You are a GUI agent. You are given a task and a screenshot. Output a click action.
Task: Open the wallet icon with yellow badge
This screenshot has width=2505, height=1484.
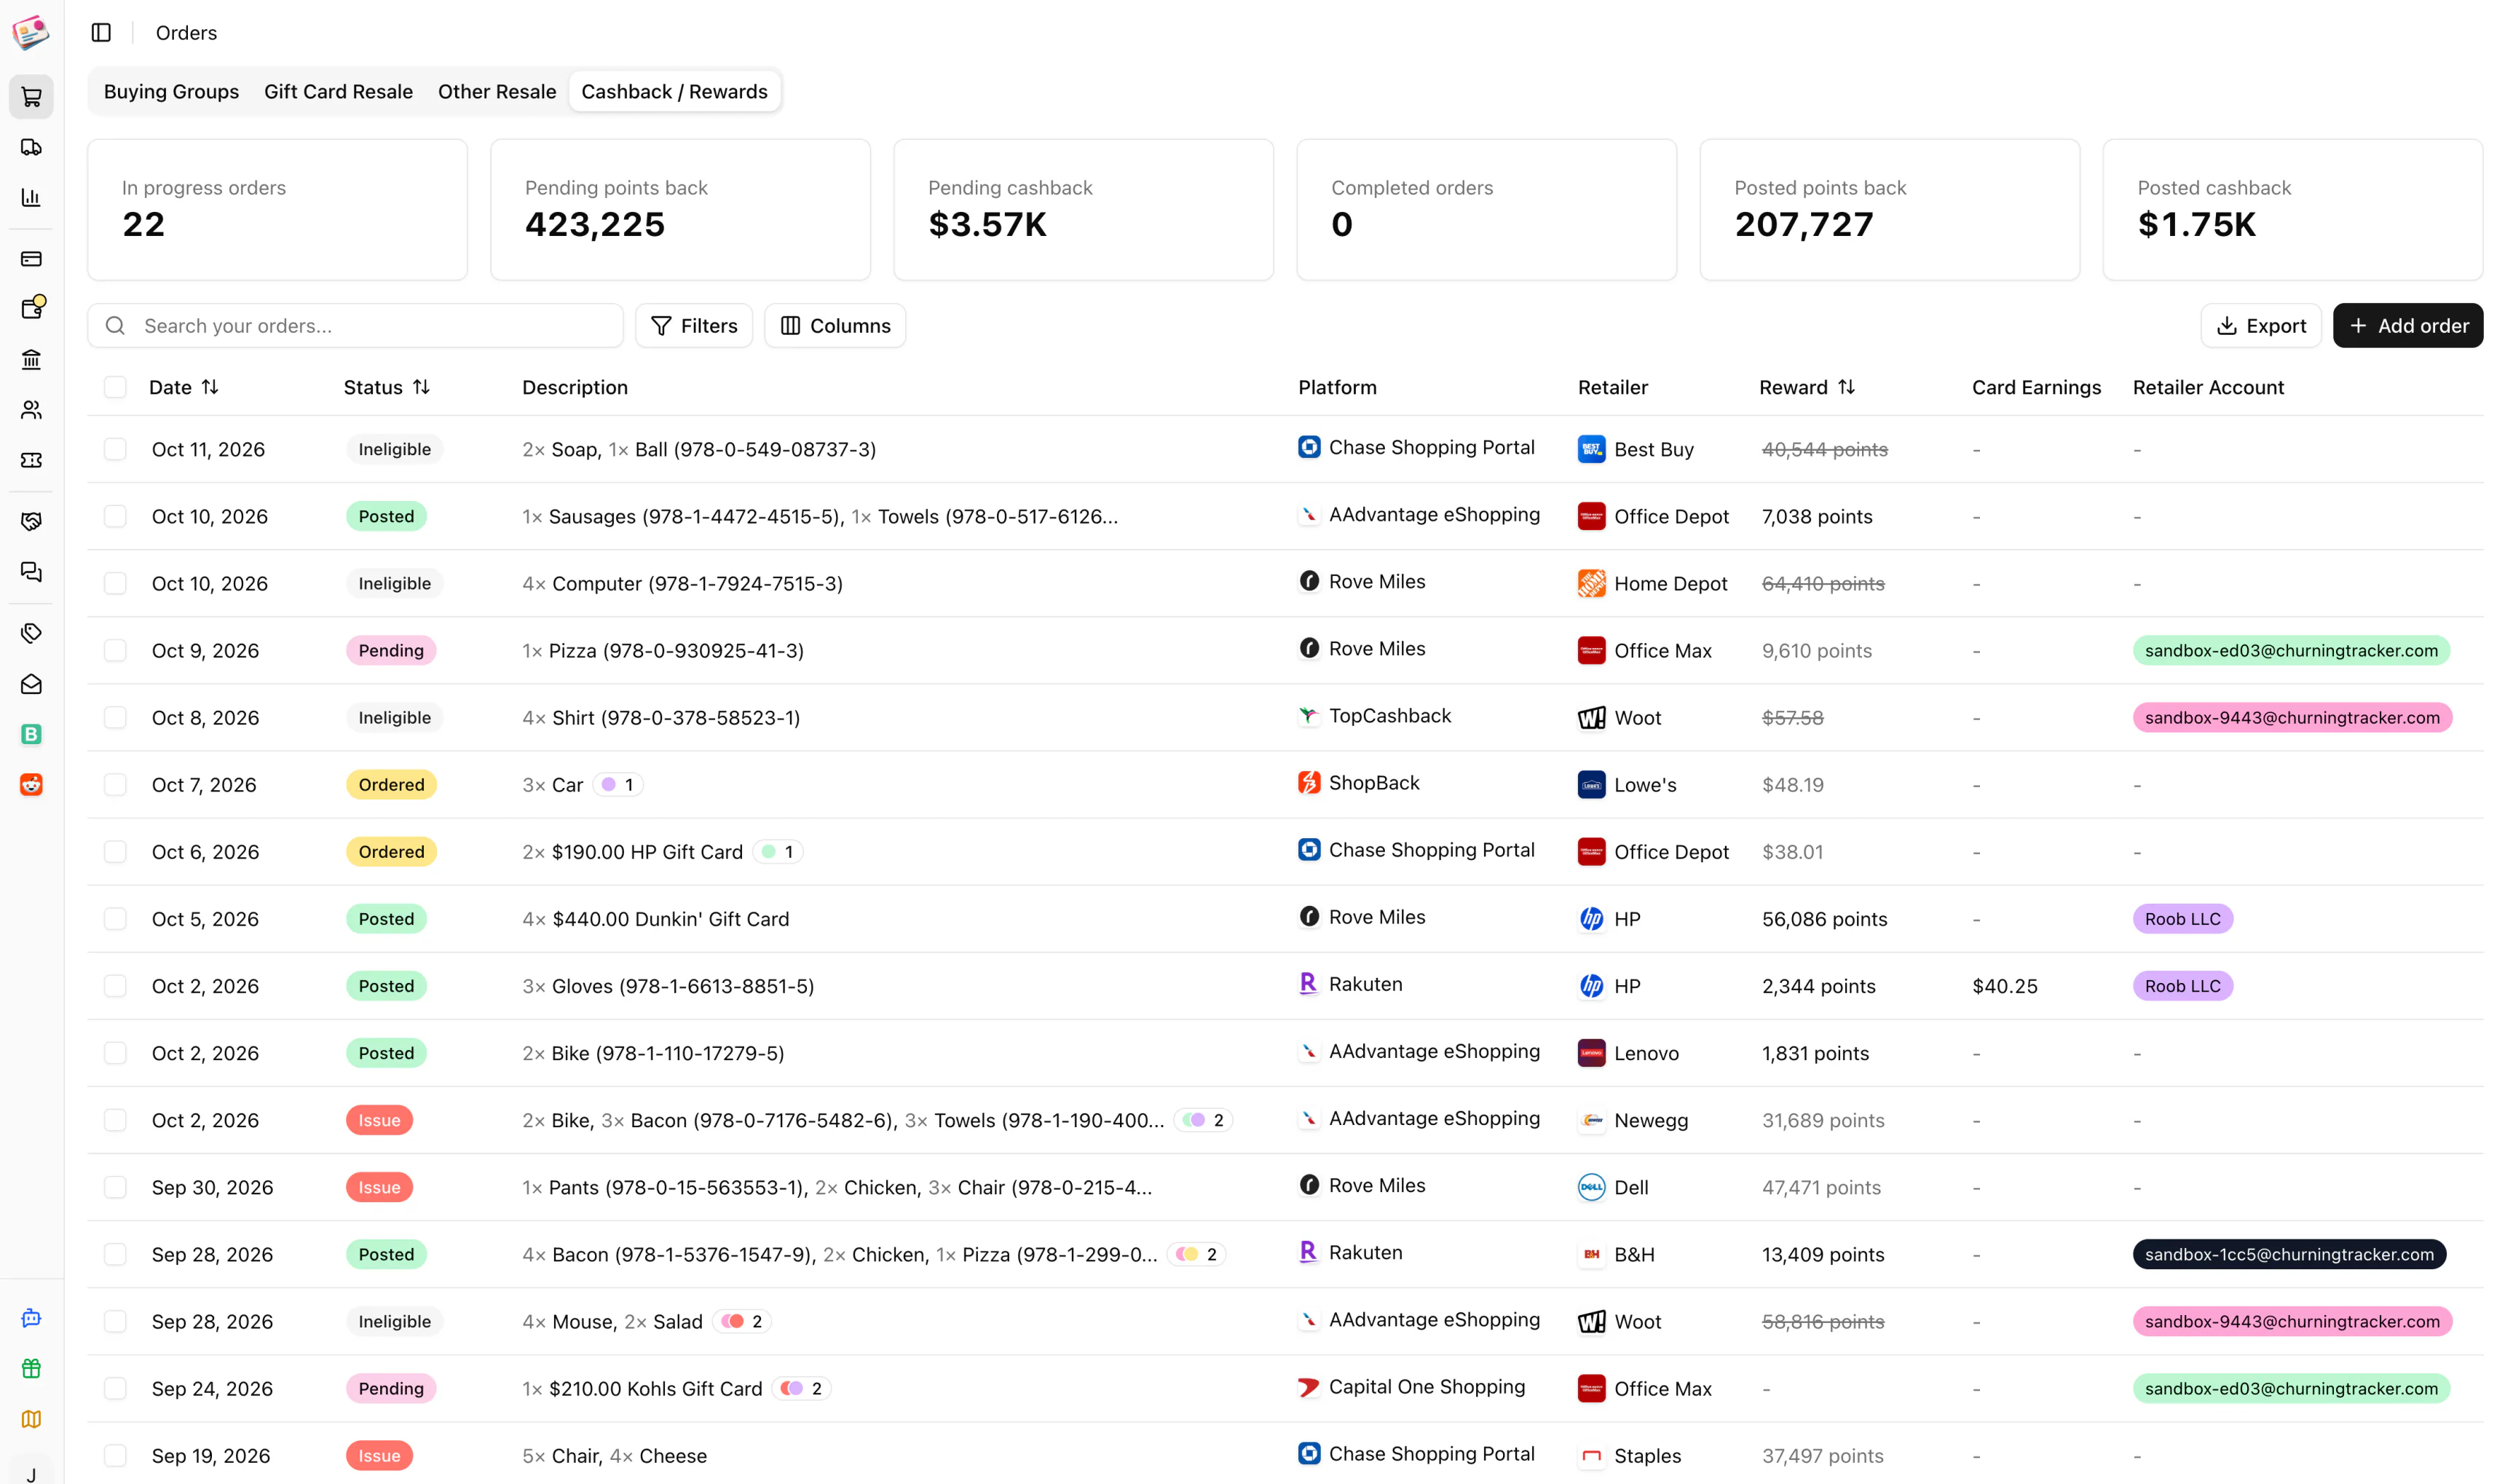[31, 309]
